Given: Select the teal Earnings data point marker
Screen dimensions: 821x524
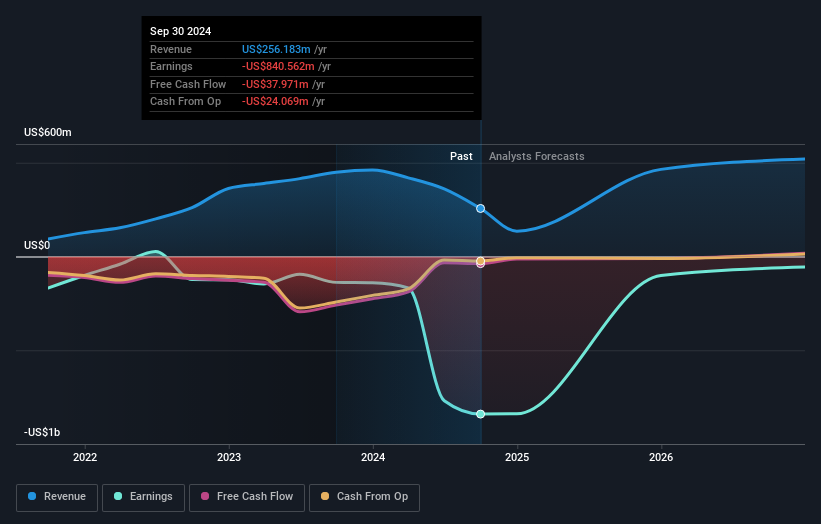Looking at the screenshot, I should click(x=480, y=414).
